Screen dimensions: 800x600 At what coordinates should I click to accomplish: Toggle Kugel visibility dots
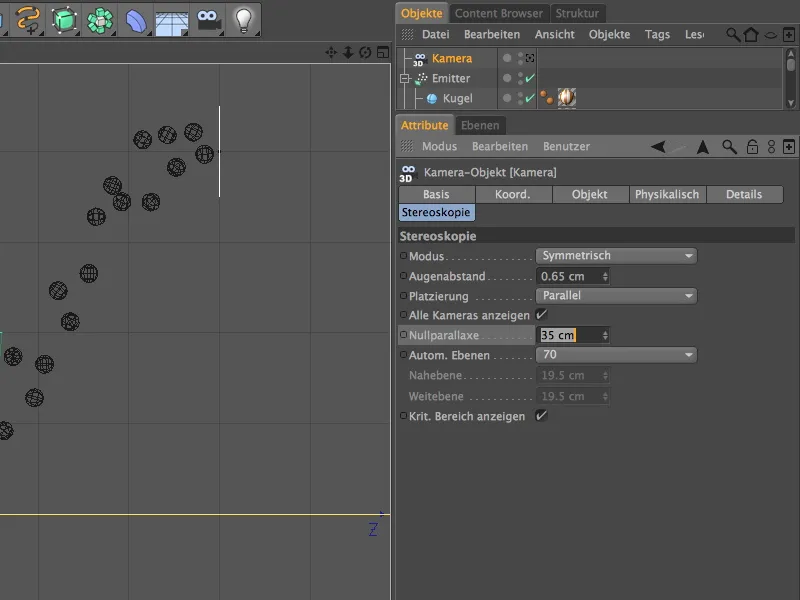pyautogui.click(x=520, y=98)
